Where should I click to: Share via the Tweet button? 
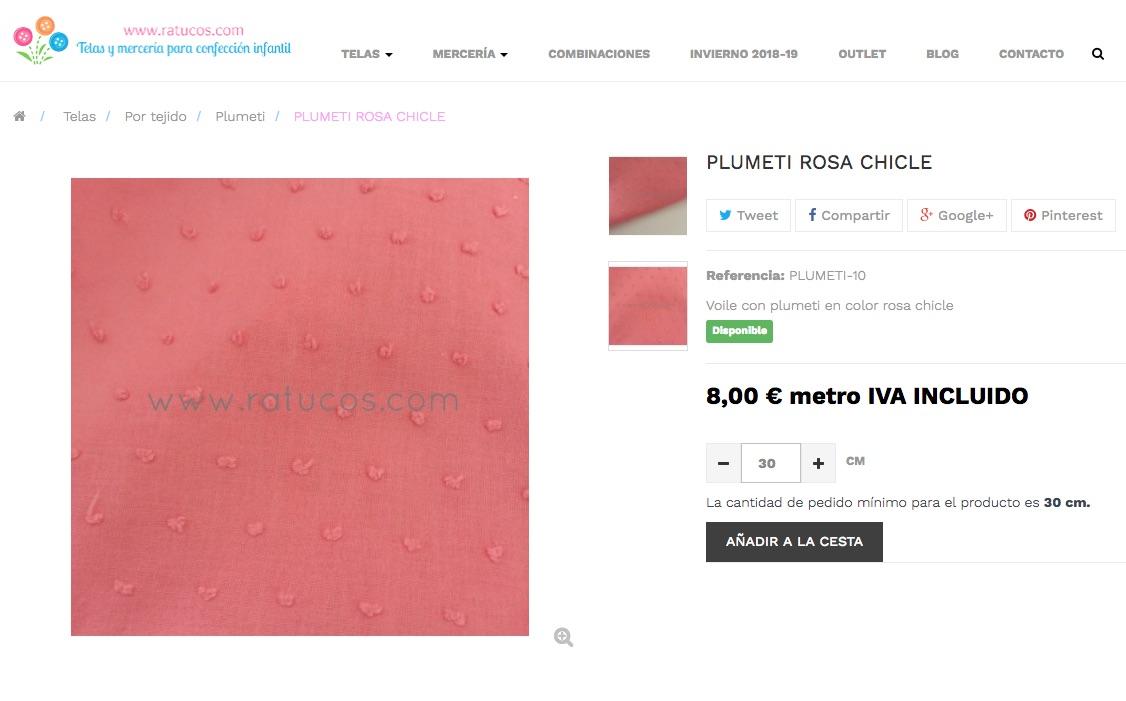point(748,215)
